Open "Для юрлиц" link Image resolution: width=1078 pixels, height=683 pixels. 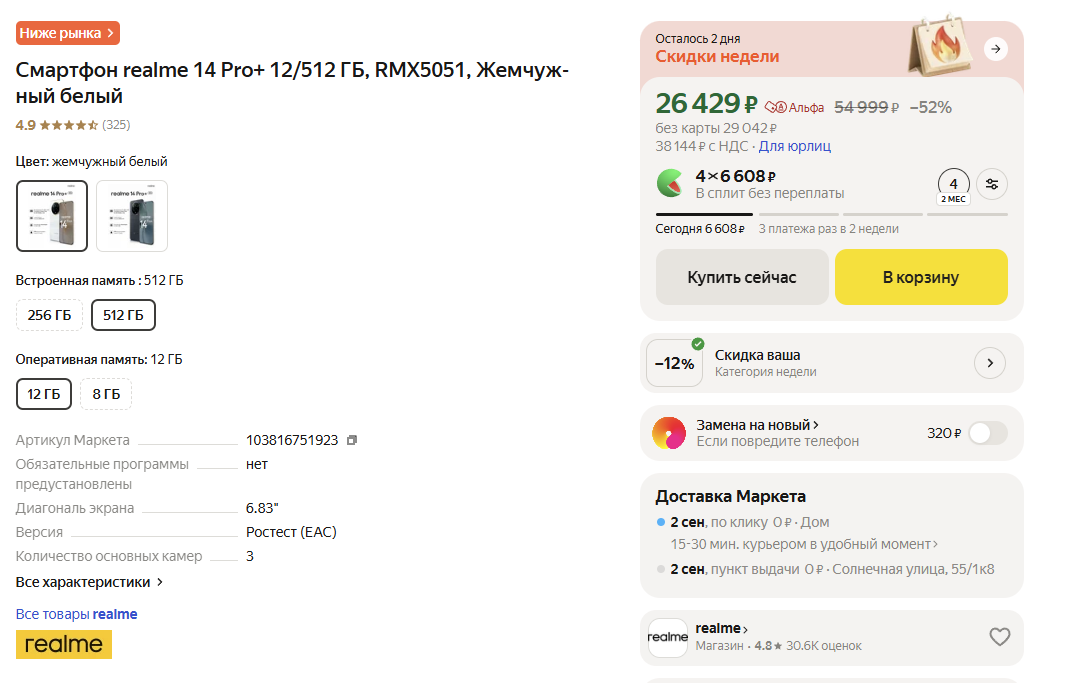(795, 146)
